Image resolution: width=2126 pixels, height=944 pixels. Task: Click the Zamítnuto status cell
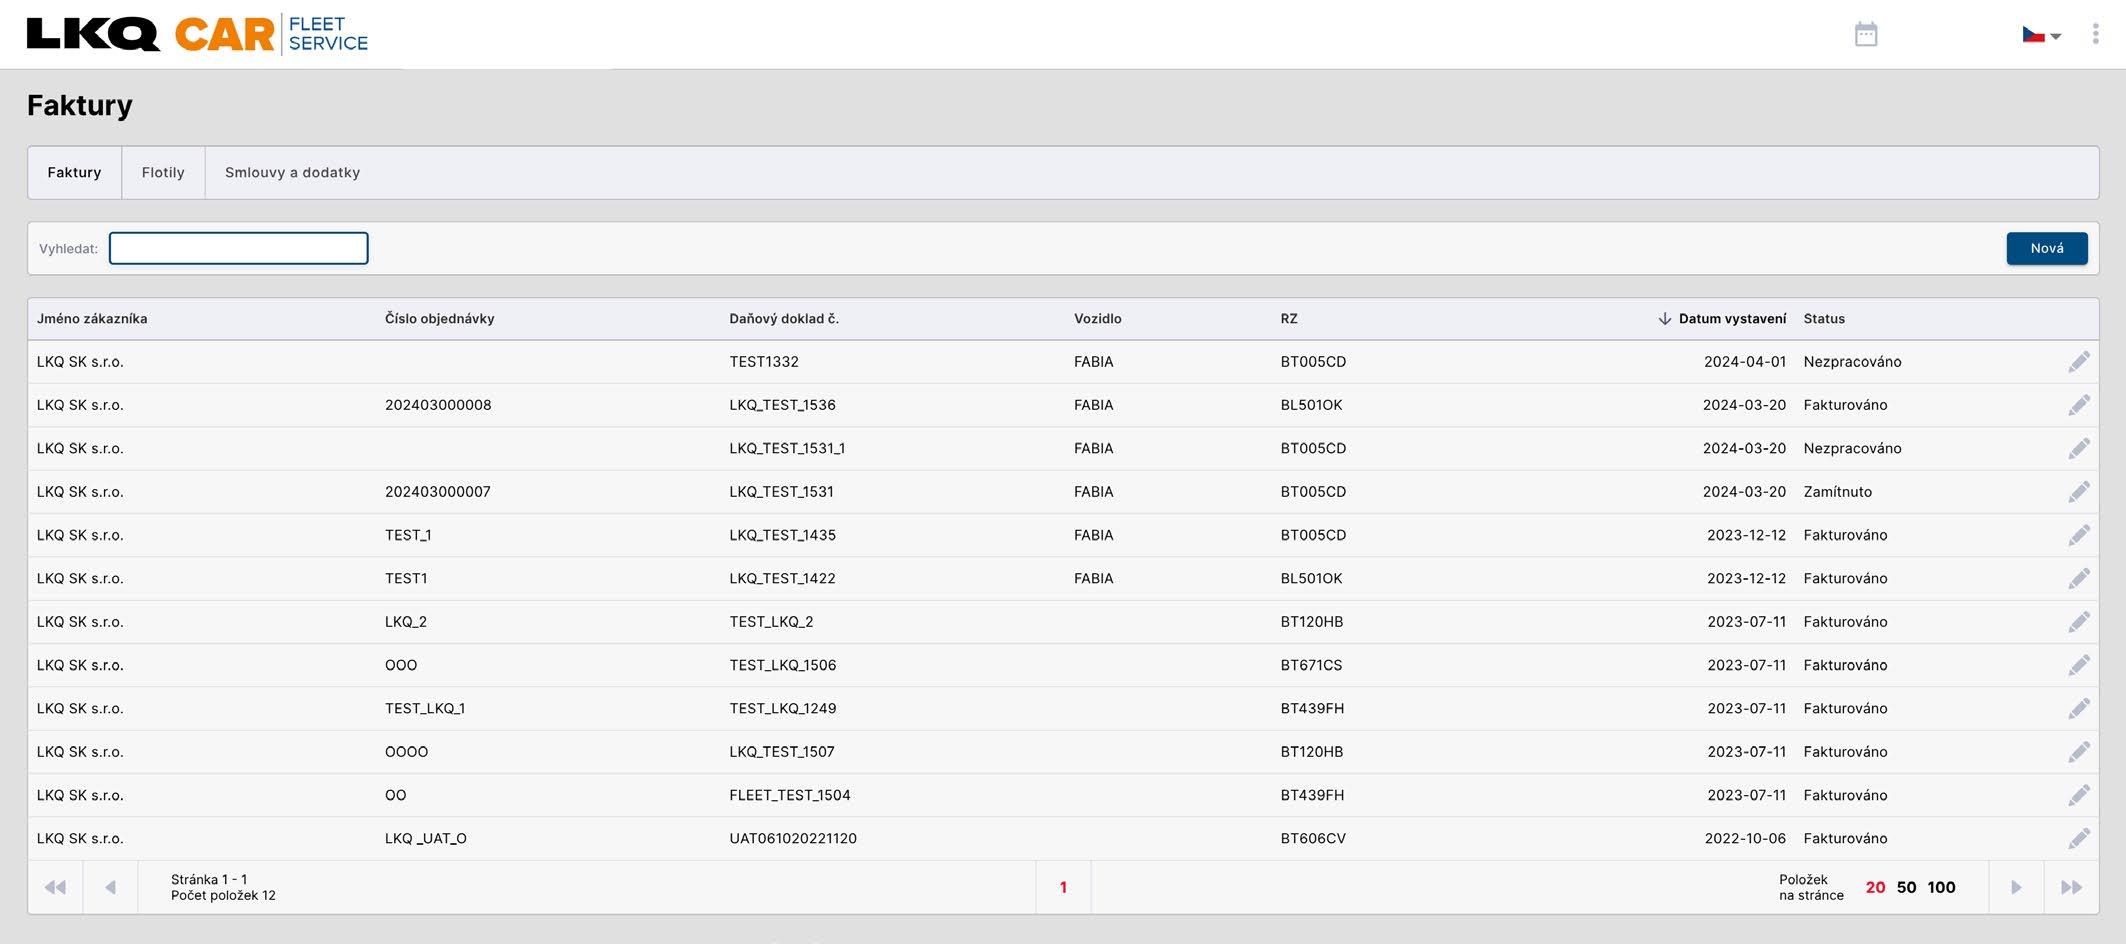tap(1837, 492)
